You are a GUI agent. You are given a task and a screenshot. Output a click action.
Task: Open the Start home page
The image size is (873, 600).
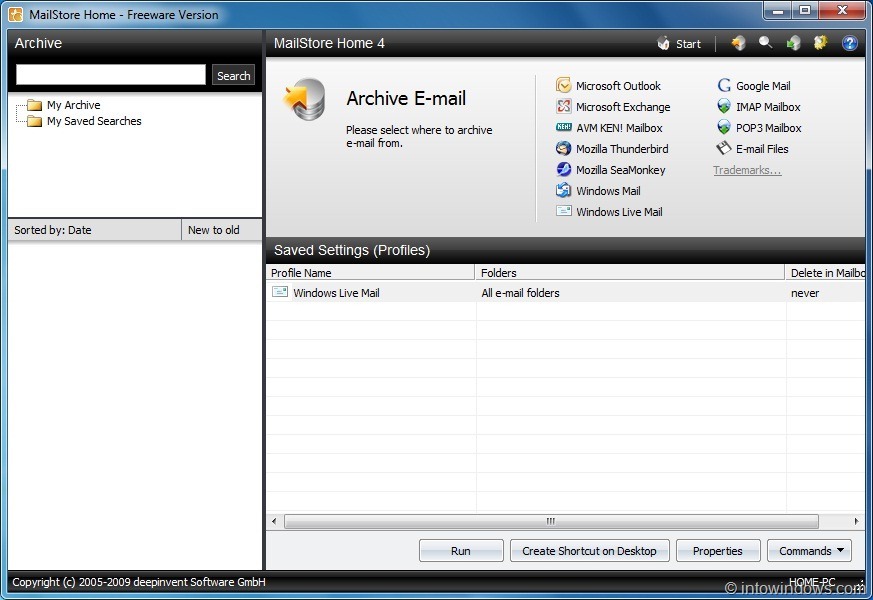pyautogui.click(x=679, y=43)
